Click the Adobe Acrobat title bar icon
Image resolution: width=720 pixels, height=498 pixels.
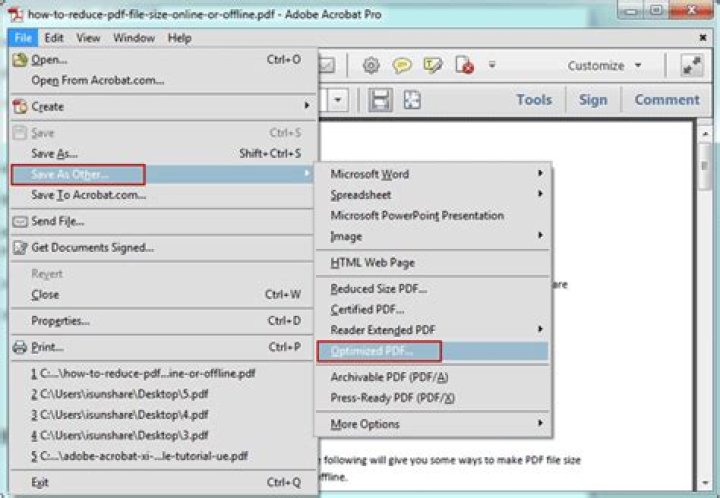[16, 15]
